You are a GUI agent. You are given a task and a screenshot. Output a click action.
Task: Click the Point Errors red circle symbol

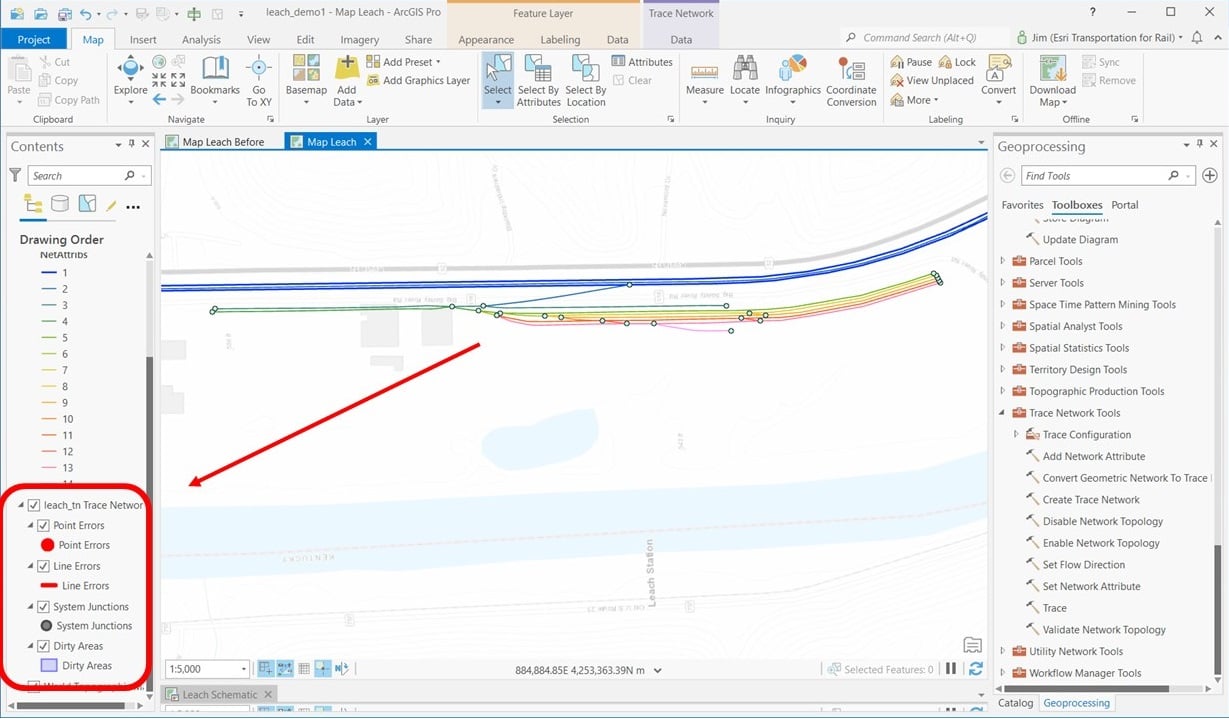[47, 545]
